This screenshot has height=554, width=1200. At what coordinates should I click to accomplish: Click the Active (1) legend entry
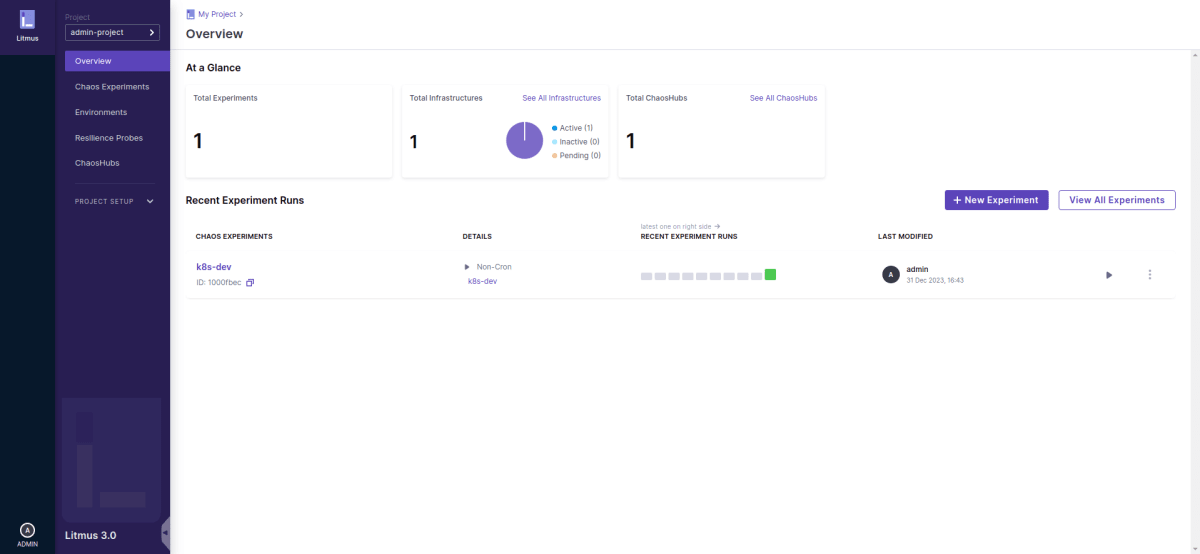[572, 128]
